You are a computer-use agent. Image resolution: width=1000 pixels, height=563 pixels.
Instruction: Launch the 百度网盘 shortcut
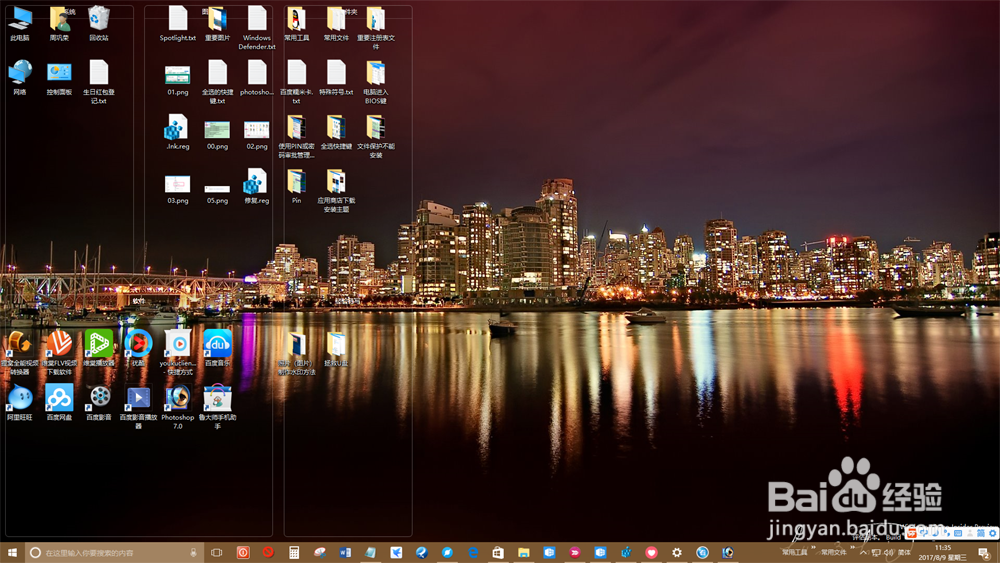(x=59, y=402)
